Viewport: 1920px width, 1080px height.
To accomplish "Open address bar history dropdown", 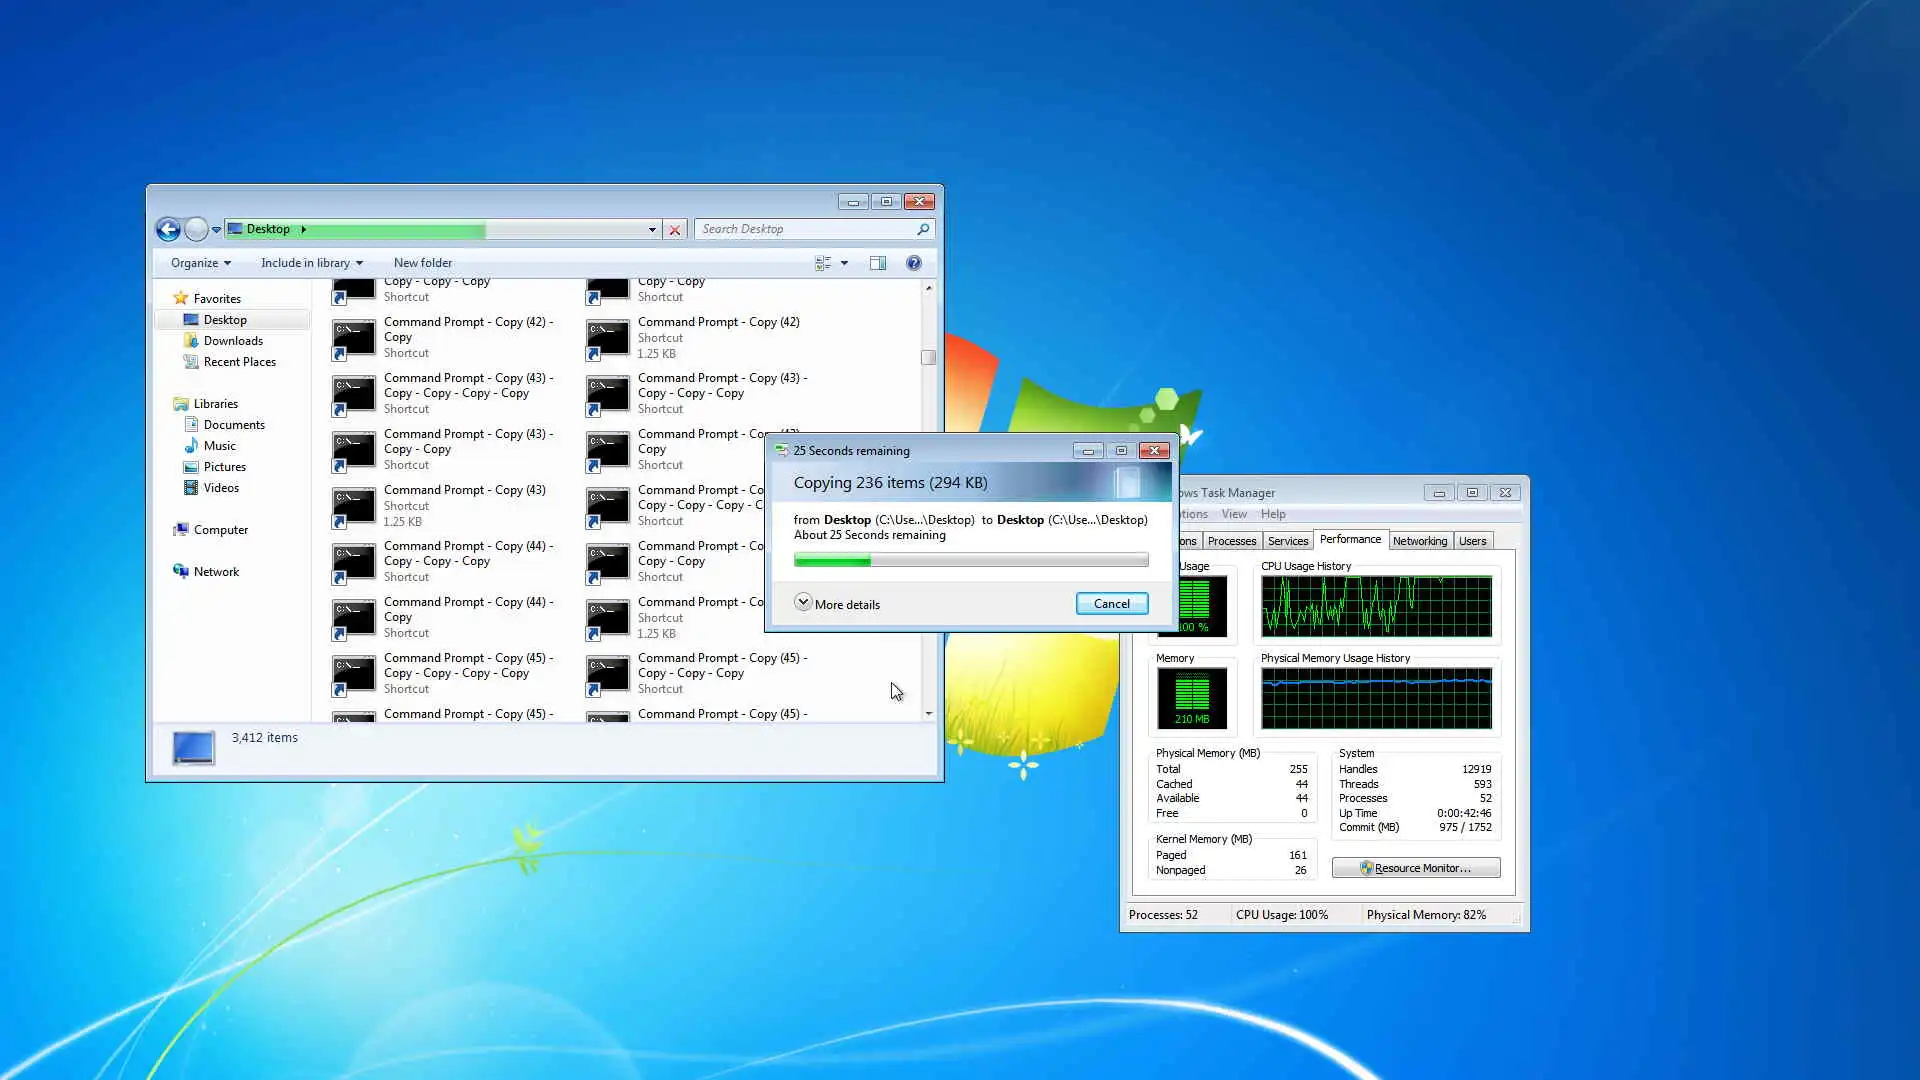I will click(x=652, y=230).
